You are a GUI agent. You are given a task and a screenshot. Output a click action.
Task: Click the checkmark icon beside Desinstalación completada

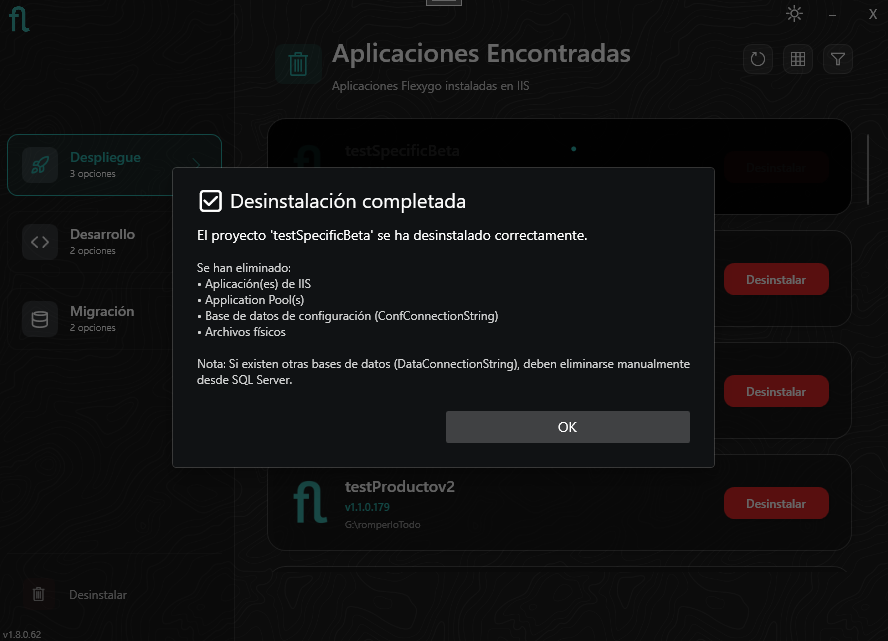click(210, 201)
